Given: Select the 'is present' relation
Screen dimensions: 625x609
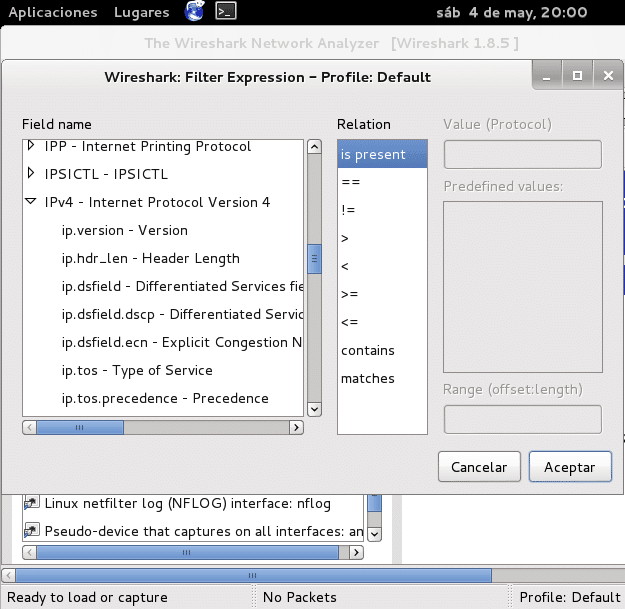Looking at the screenshot, I should coord(373,155).
